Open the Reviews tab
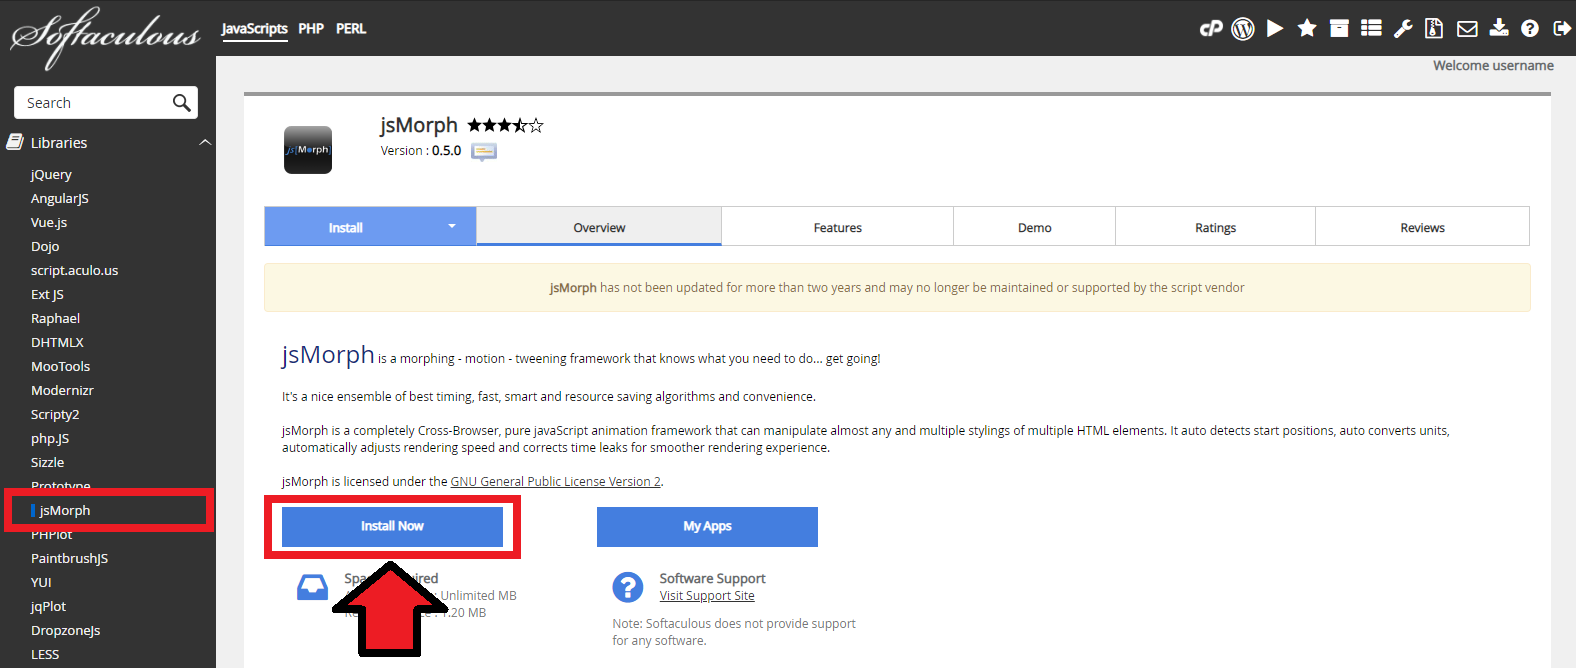 click(1422, 228)
